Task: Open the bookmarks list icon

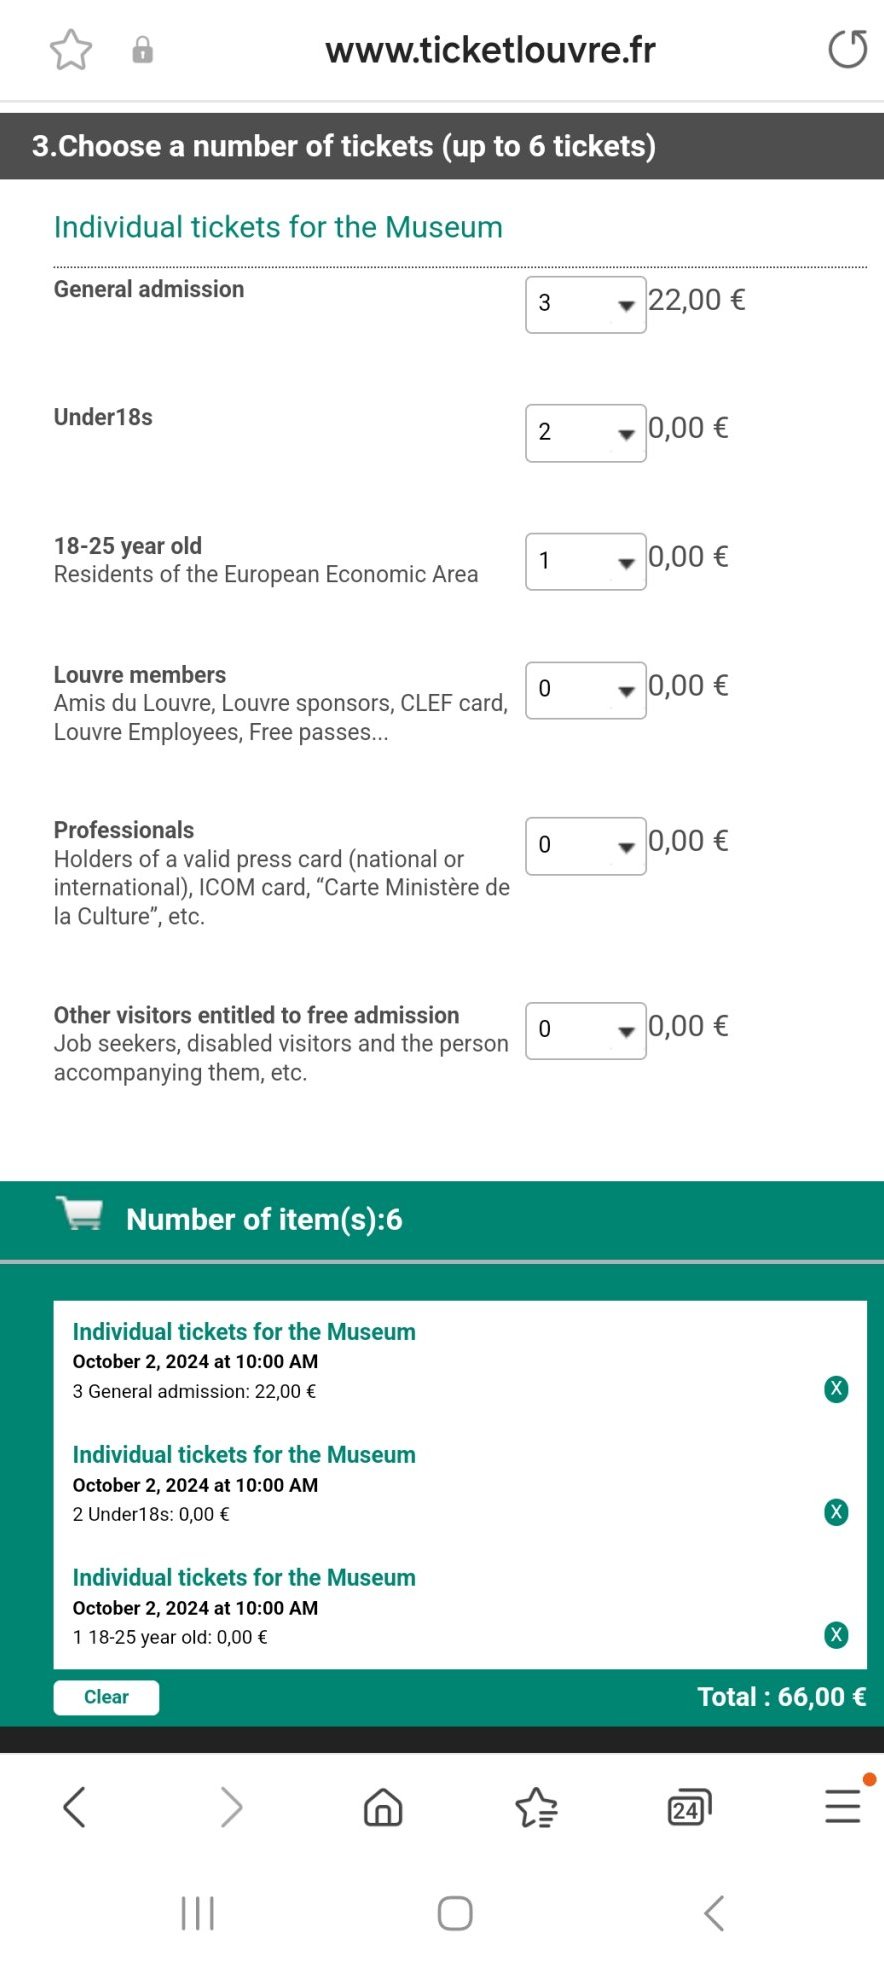Action: 536,1807
